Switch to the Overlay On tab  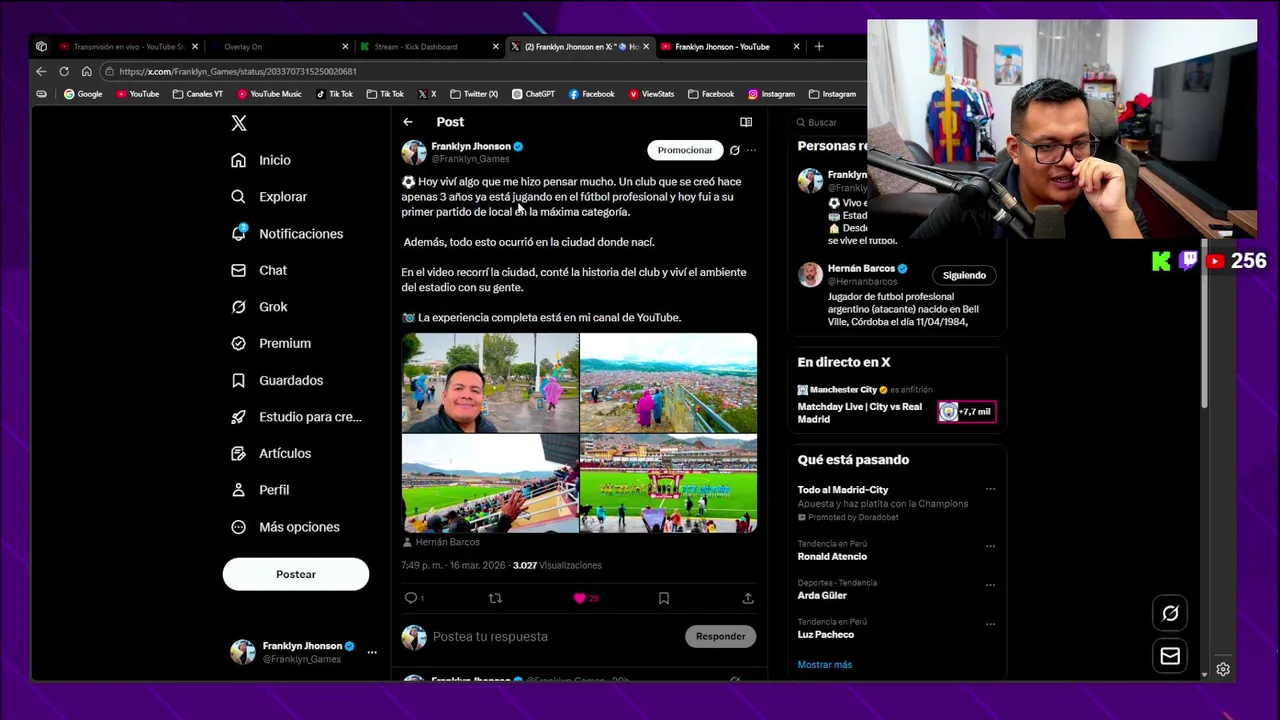279,46
